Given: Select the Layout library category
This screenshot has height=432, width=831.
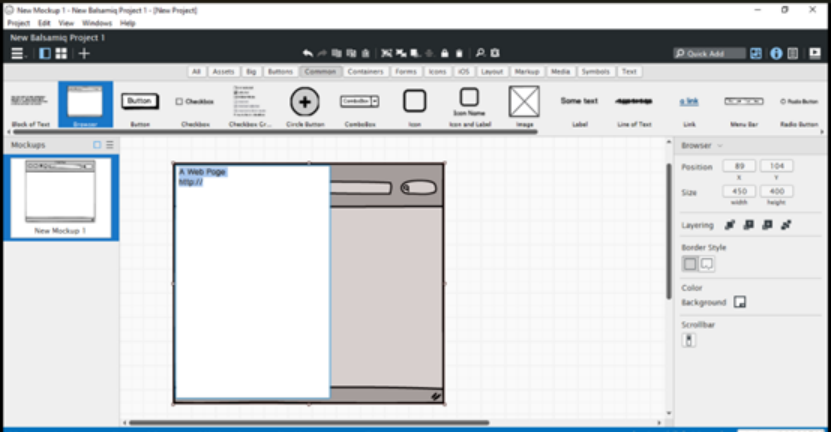Looking at the screenshot, I should coord(492,72).
